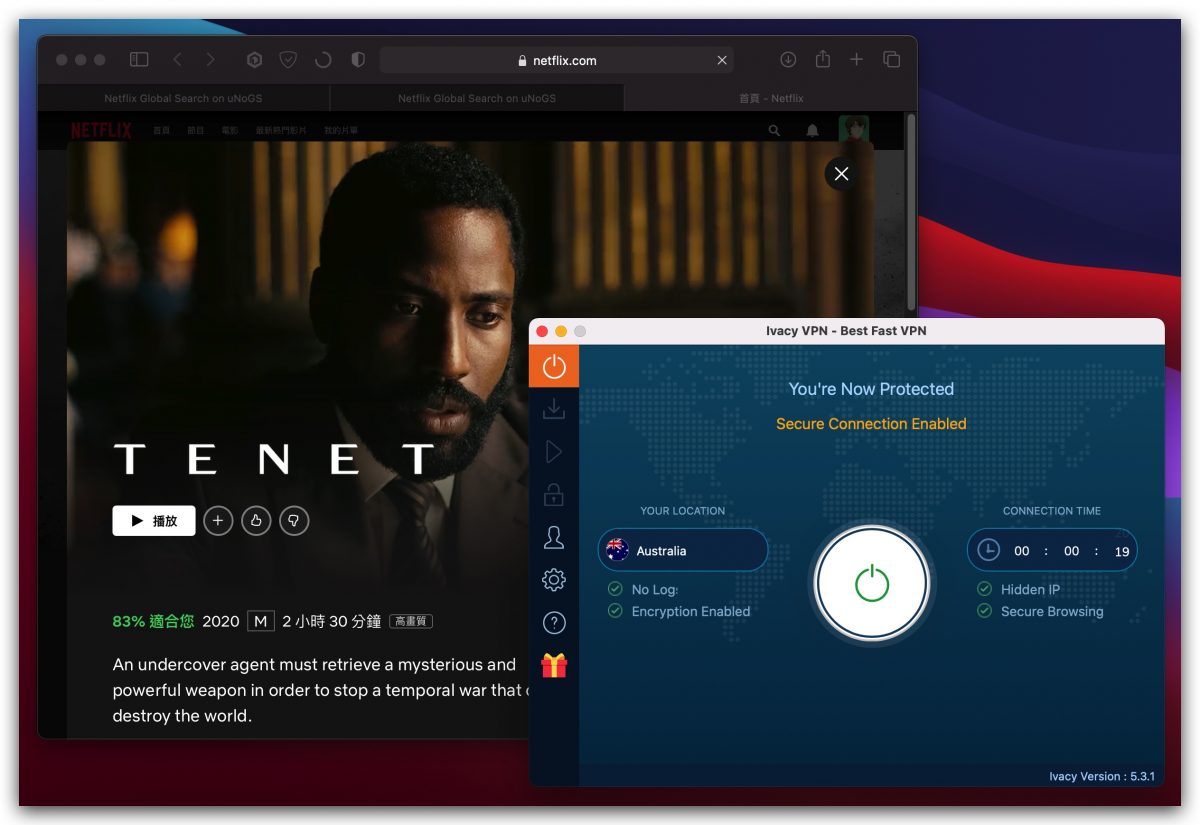Go forward in Safari
1200x825 pixels.
click(x=210, y=60)
